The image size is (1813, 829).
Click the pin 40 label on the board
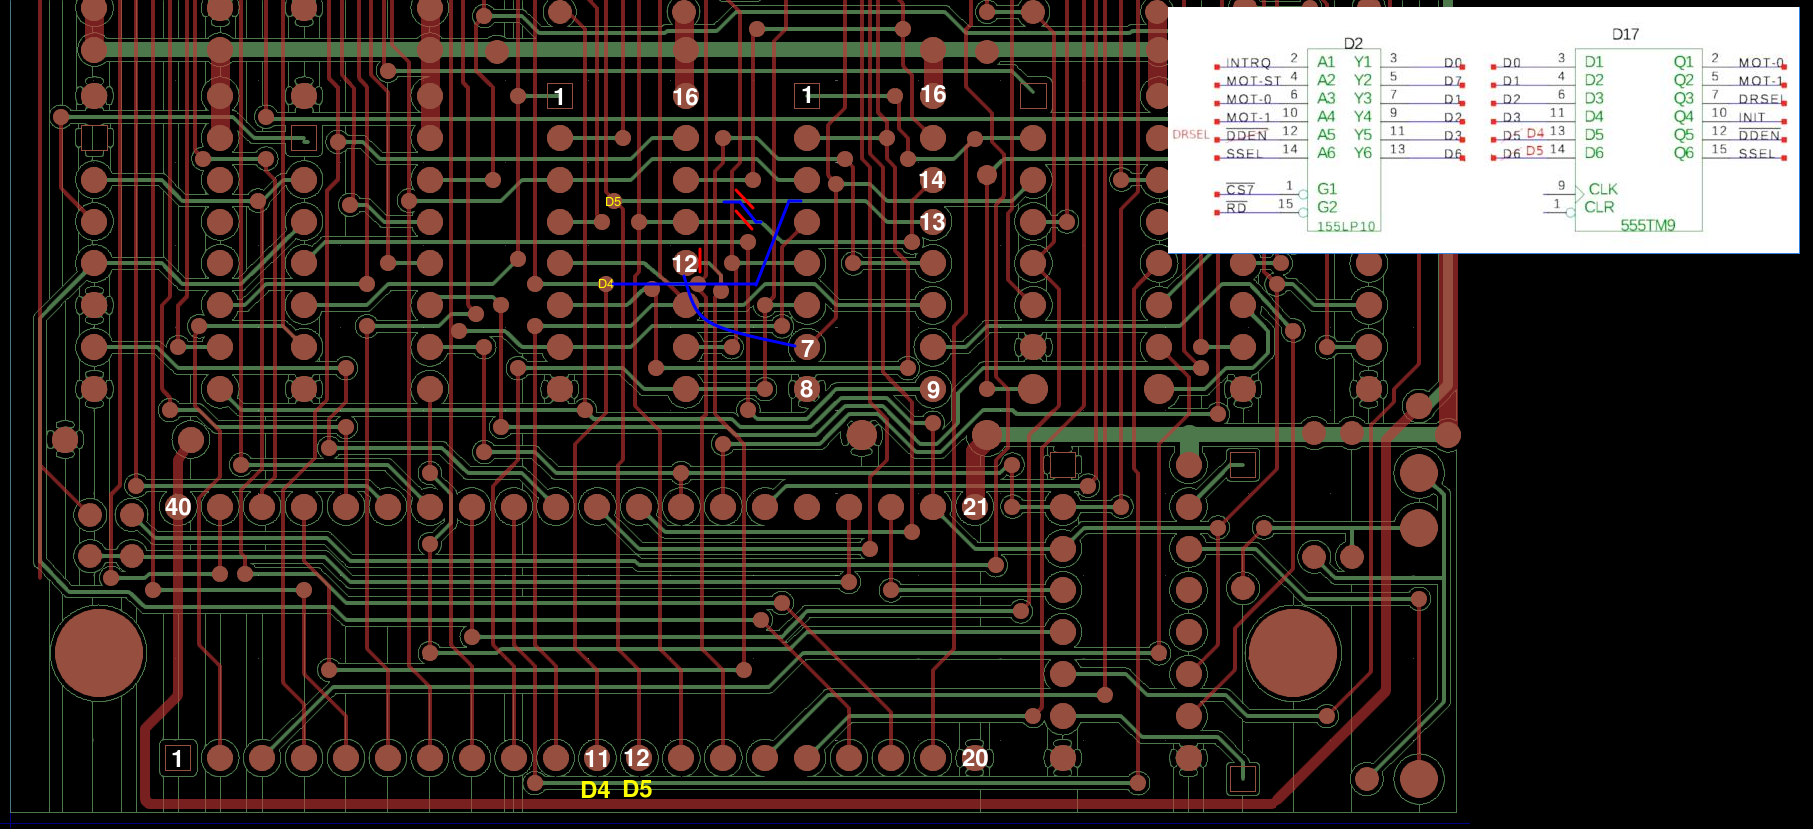178,507
